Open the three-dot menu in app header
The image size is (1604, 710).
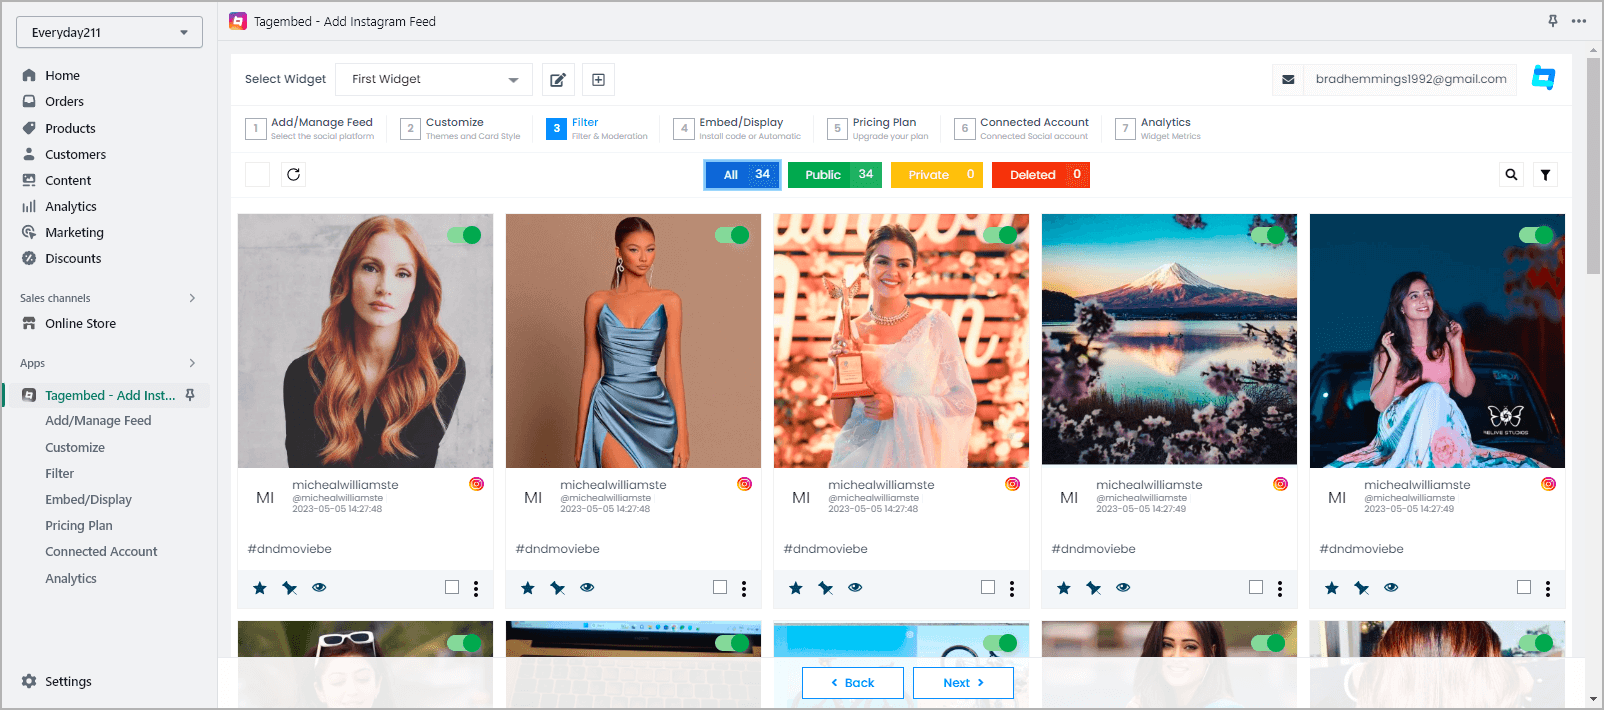(x=1579, y=21)
